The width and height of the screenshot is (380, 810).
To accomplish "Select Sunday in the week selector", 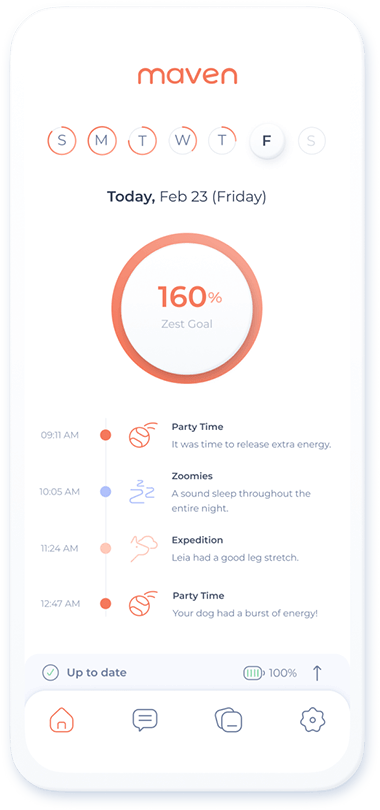I will 62,141.
